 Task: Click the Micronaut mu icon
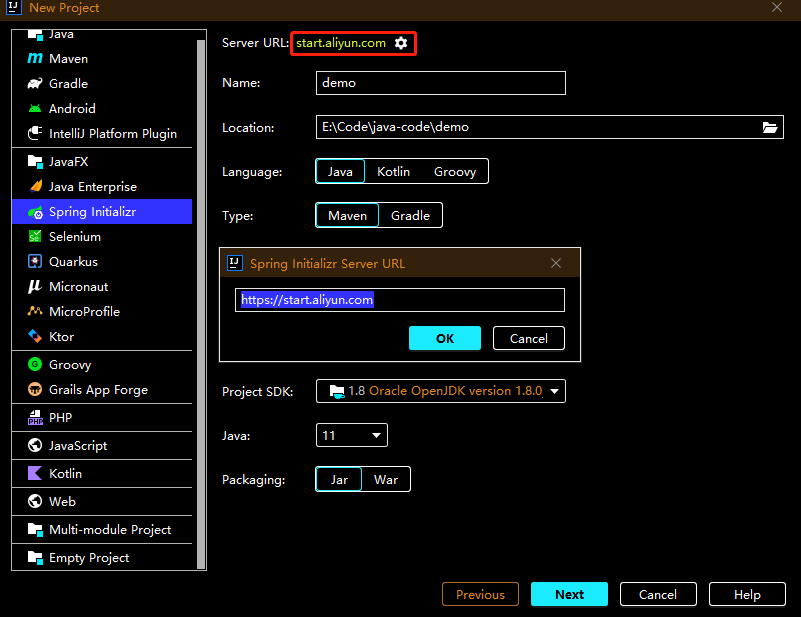[35, 287]
